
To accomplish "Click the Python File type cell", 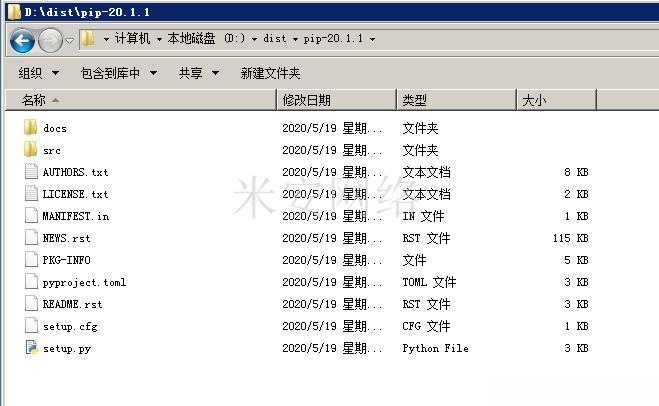I will tap(435, 348).
